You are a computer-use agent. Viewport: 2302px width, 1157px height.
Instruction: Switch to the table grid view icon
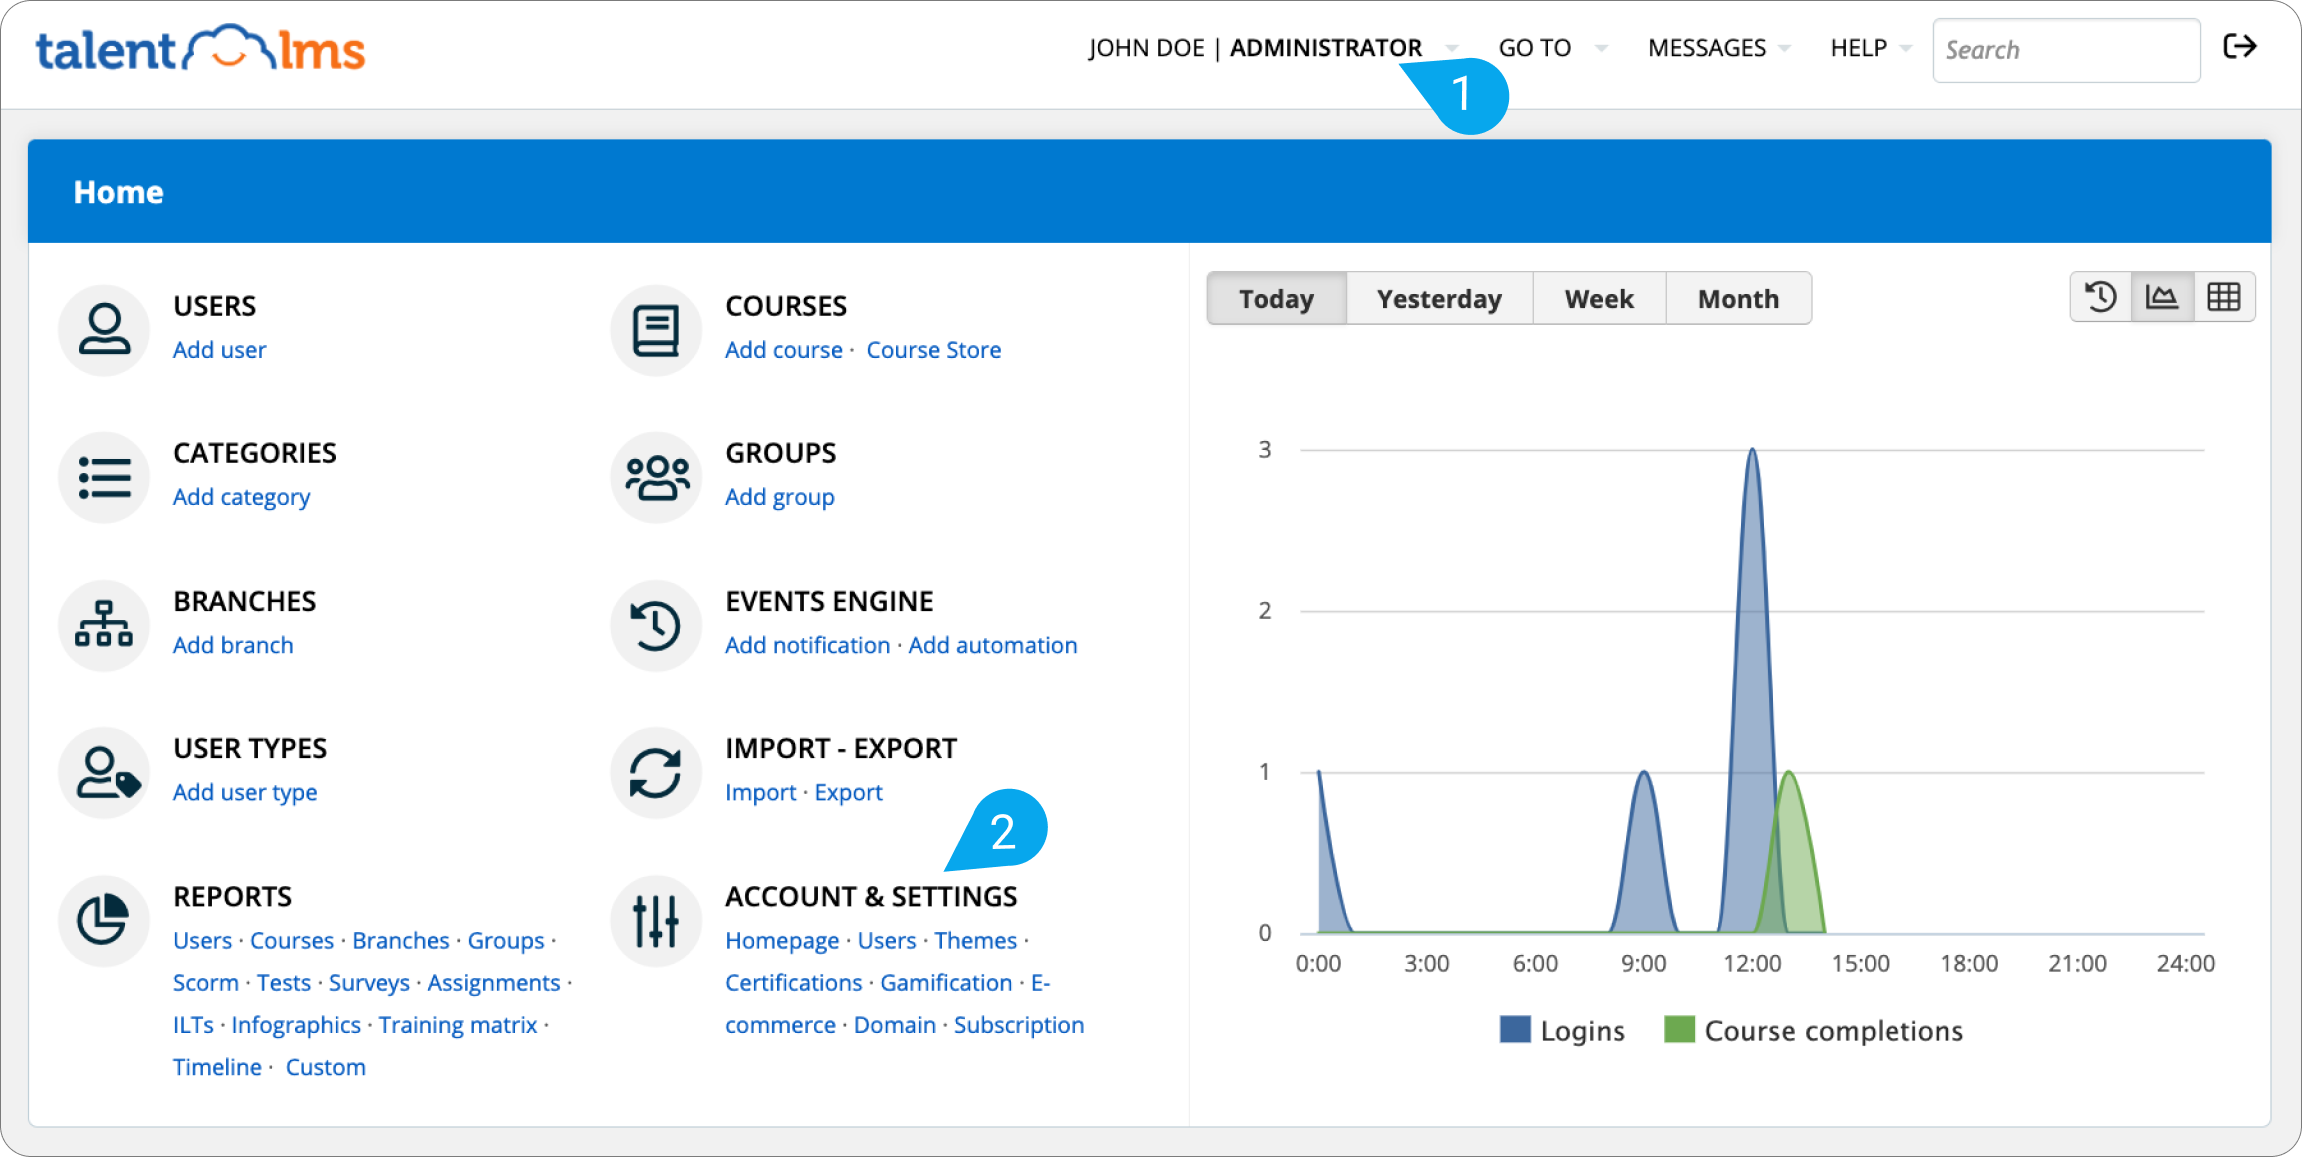point(2224,297)
